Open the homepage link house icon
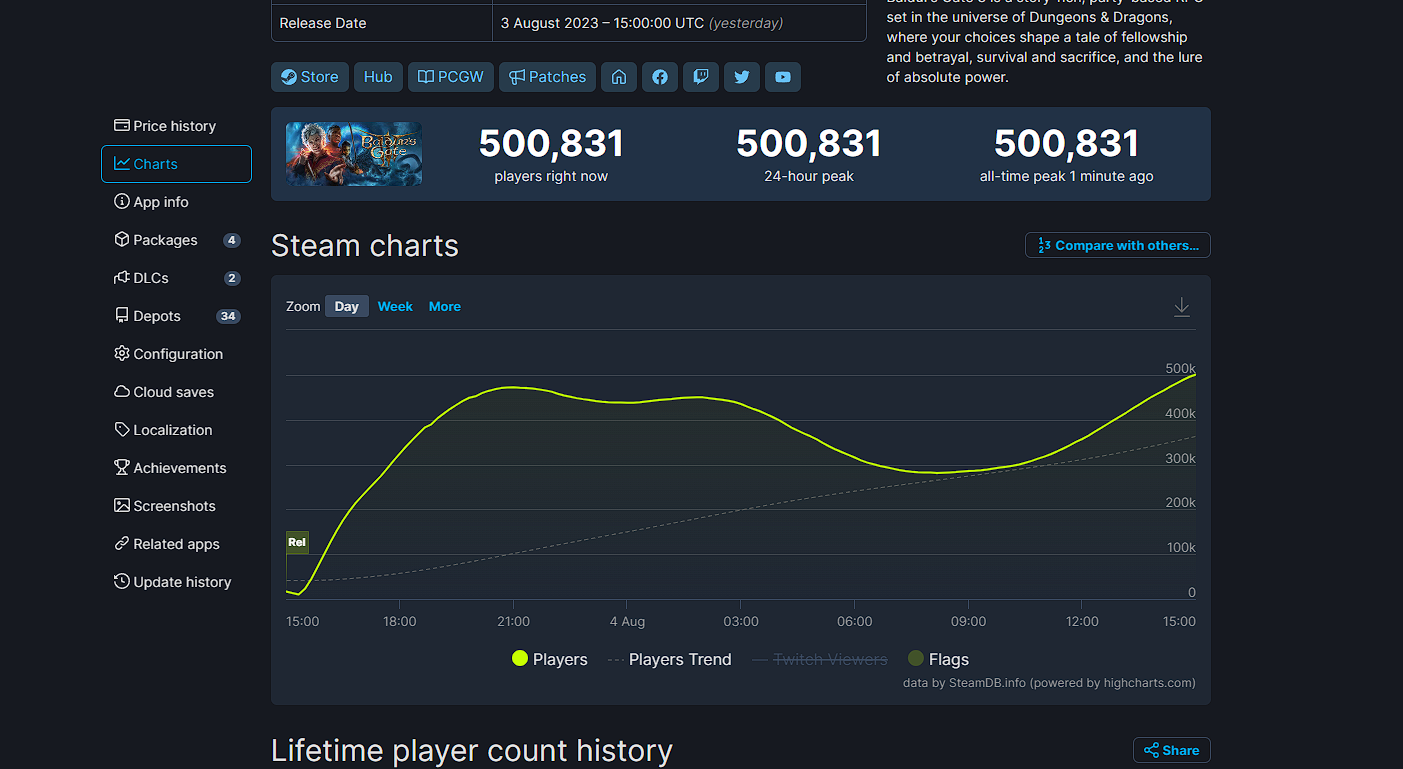The width and height of the screenshot is (1403, 769). pos(619,77)
